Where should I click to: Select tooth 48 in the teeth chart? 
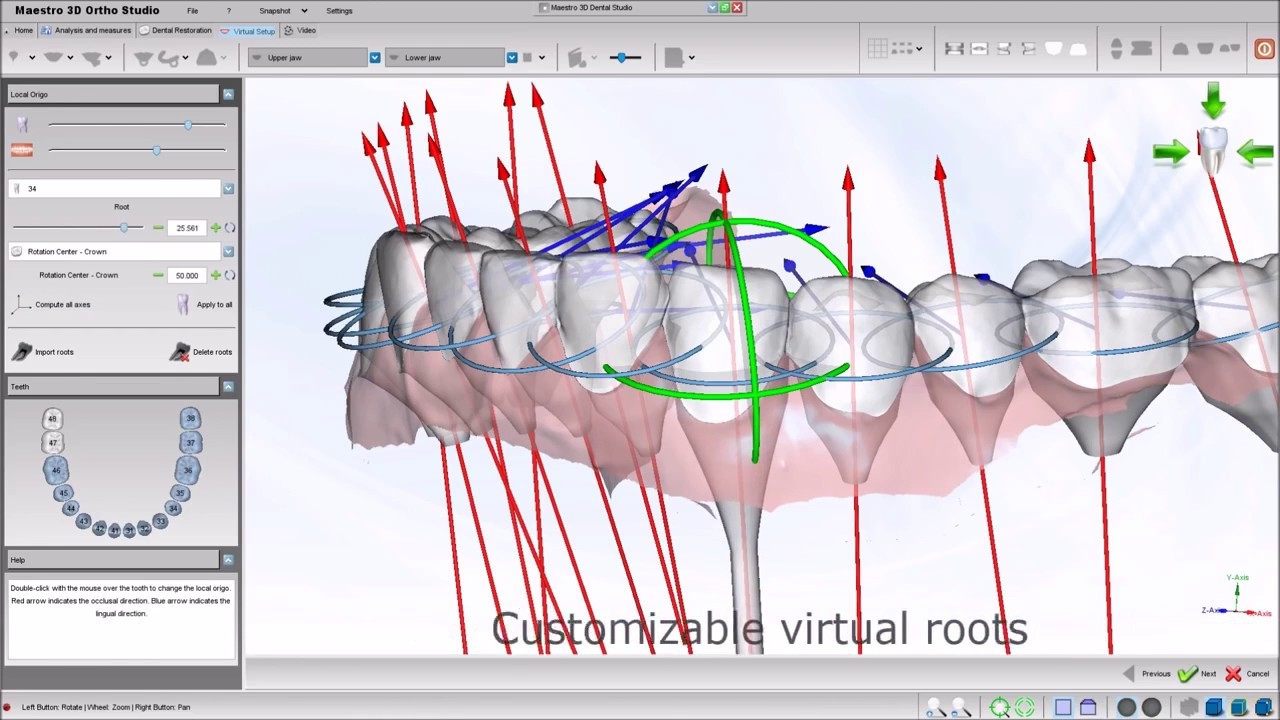coord(52,419)
